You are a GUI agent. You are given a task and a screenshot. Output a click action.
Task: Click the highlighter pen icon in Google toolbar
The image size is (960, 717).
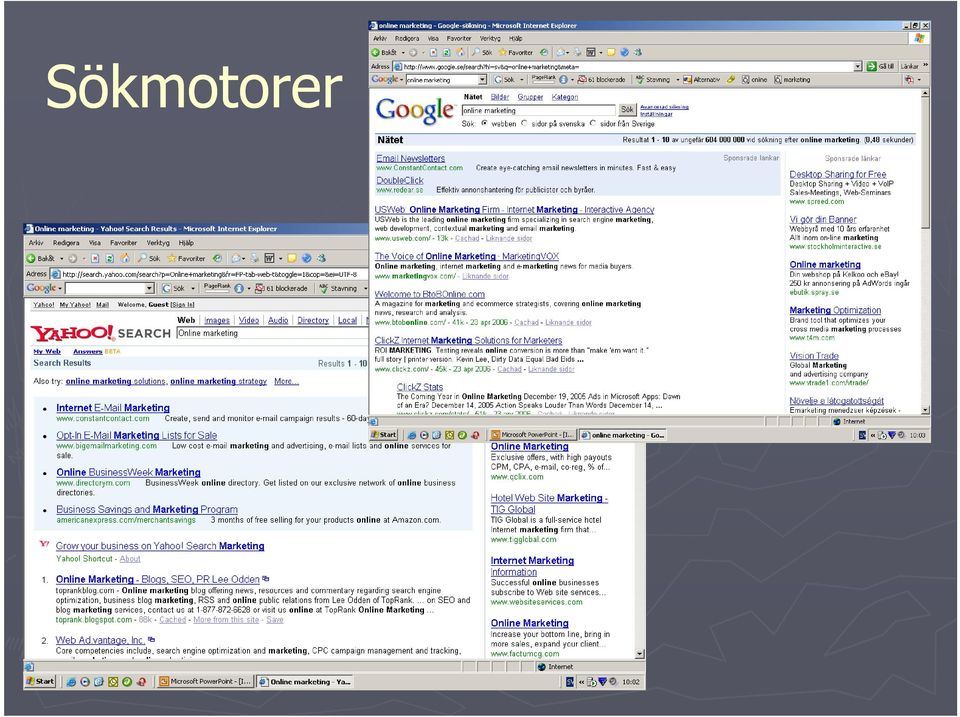731,80
